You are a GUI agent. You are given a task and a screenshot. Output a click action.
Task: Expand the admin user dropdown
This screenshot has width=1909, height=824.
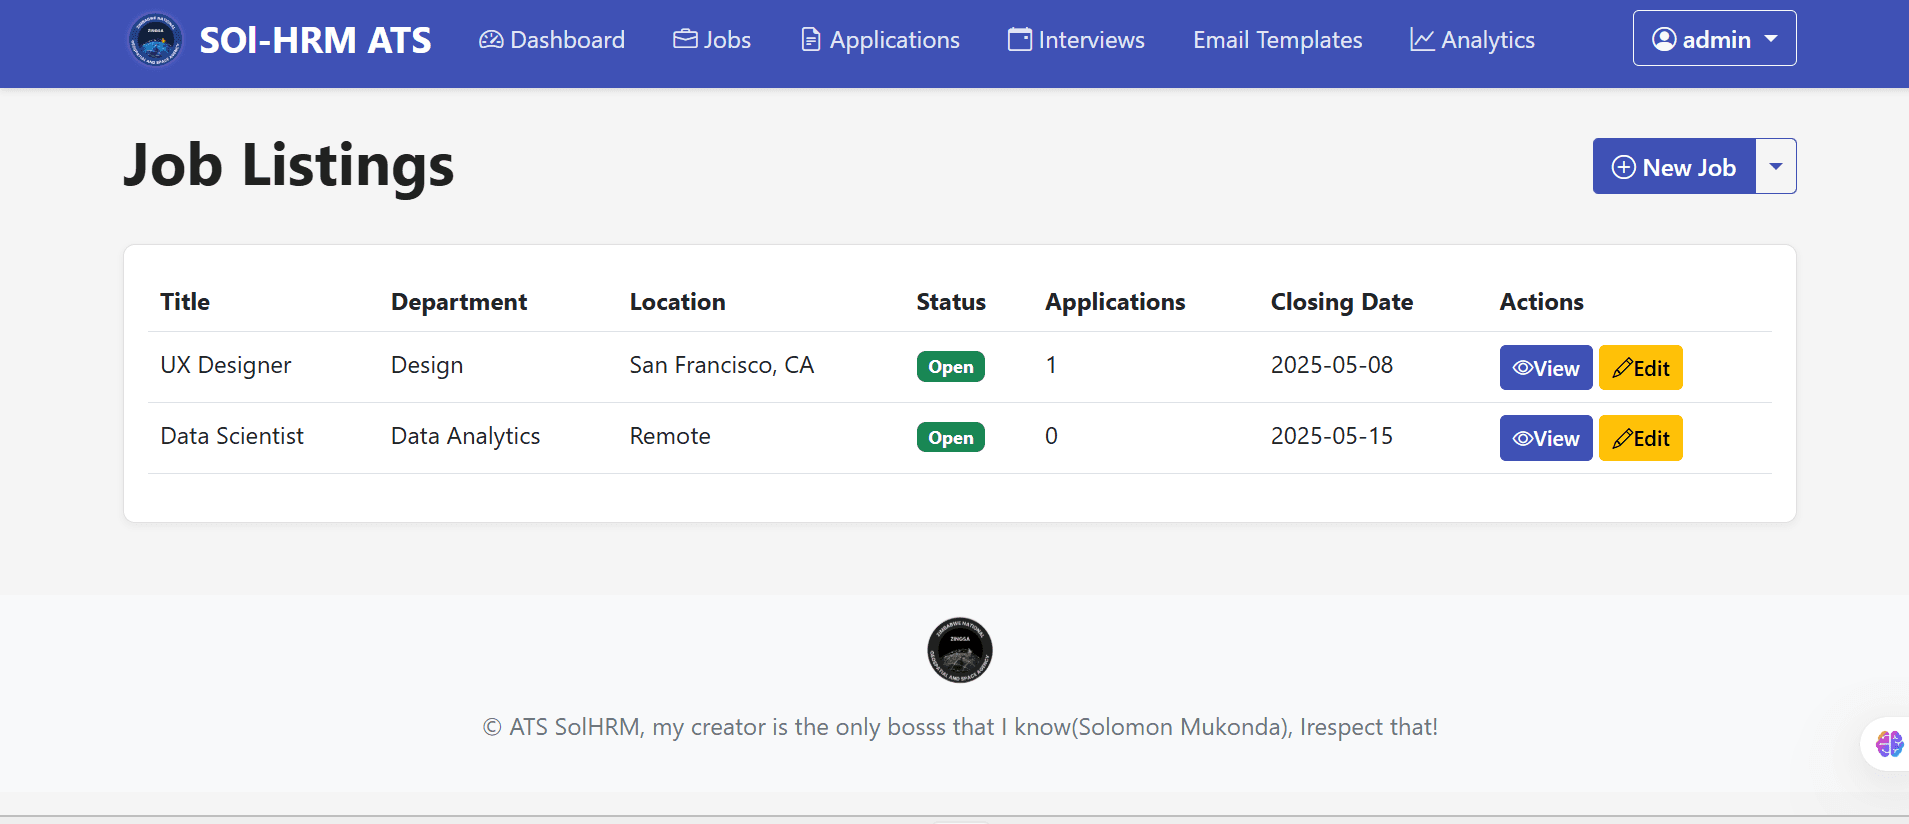tap(1714, 39)
